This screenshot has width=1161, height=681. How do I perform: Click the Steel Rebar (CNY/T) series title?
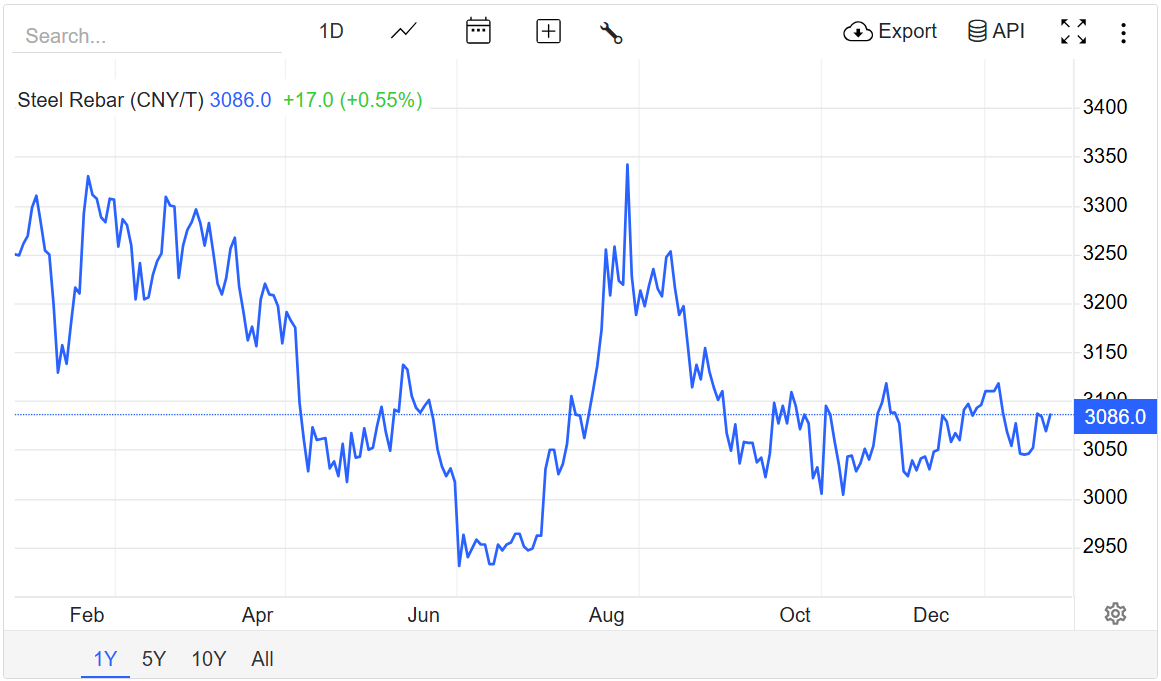click(x=111, y=100)
